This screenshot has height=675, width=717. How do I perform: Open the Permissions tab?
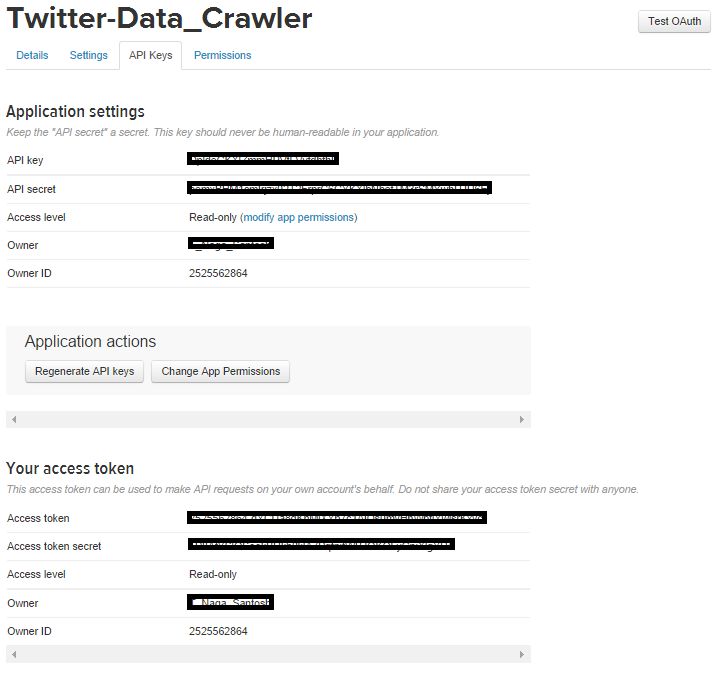click(222, 55)
